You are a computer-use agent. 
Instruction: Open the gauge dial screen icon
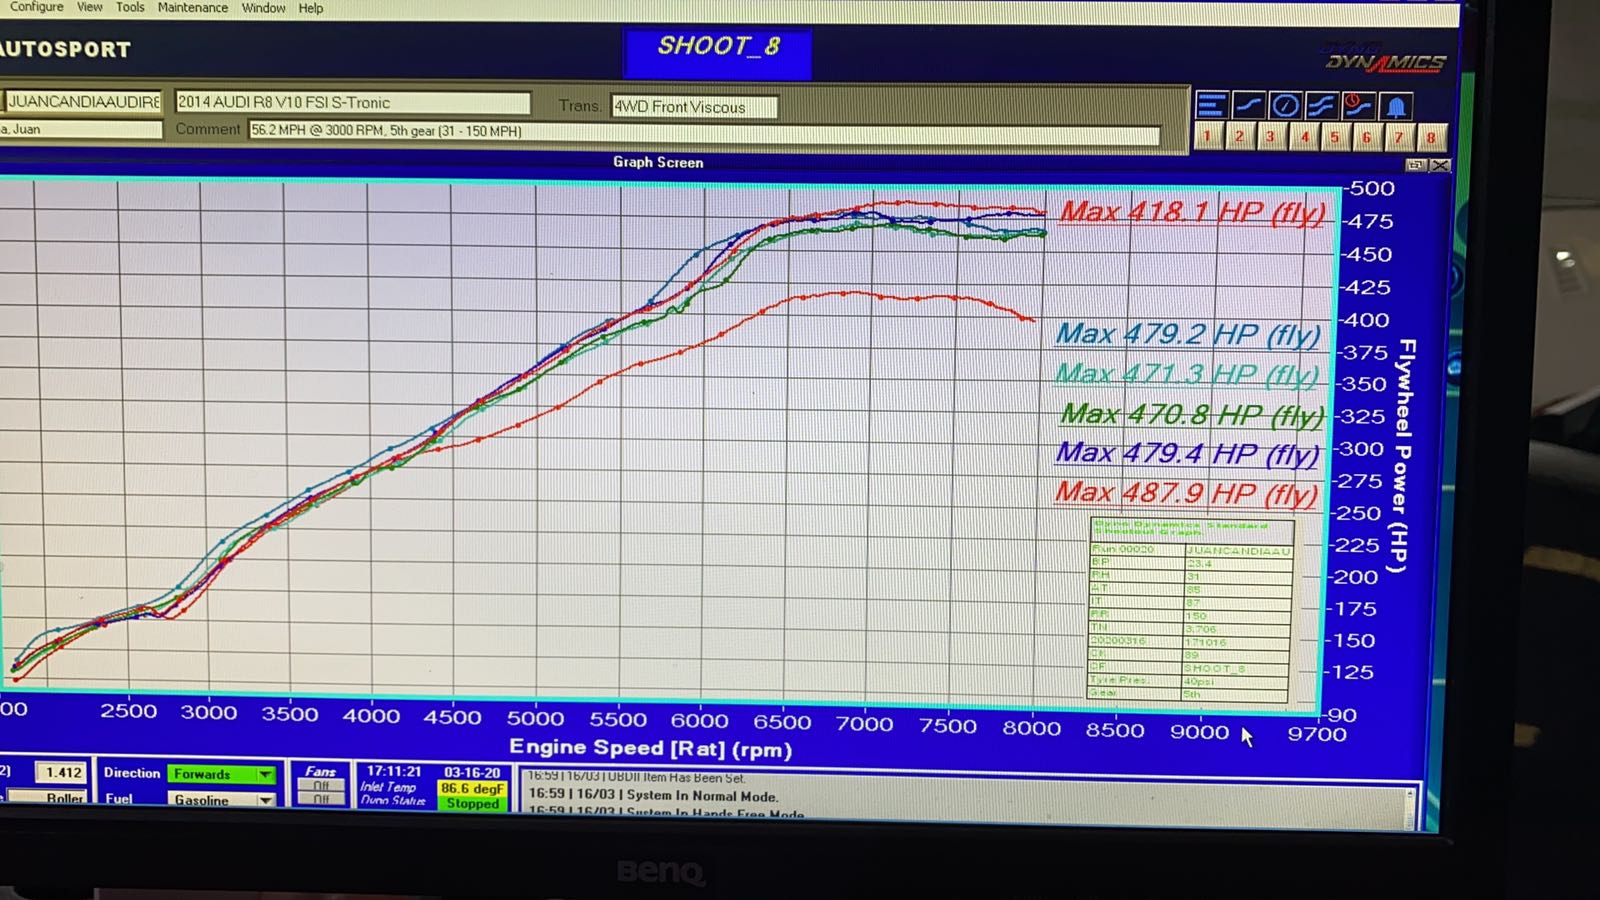(x=1286, y=105)
